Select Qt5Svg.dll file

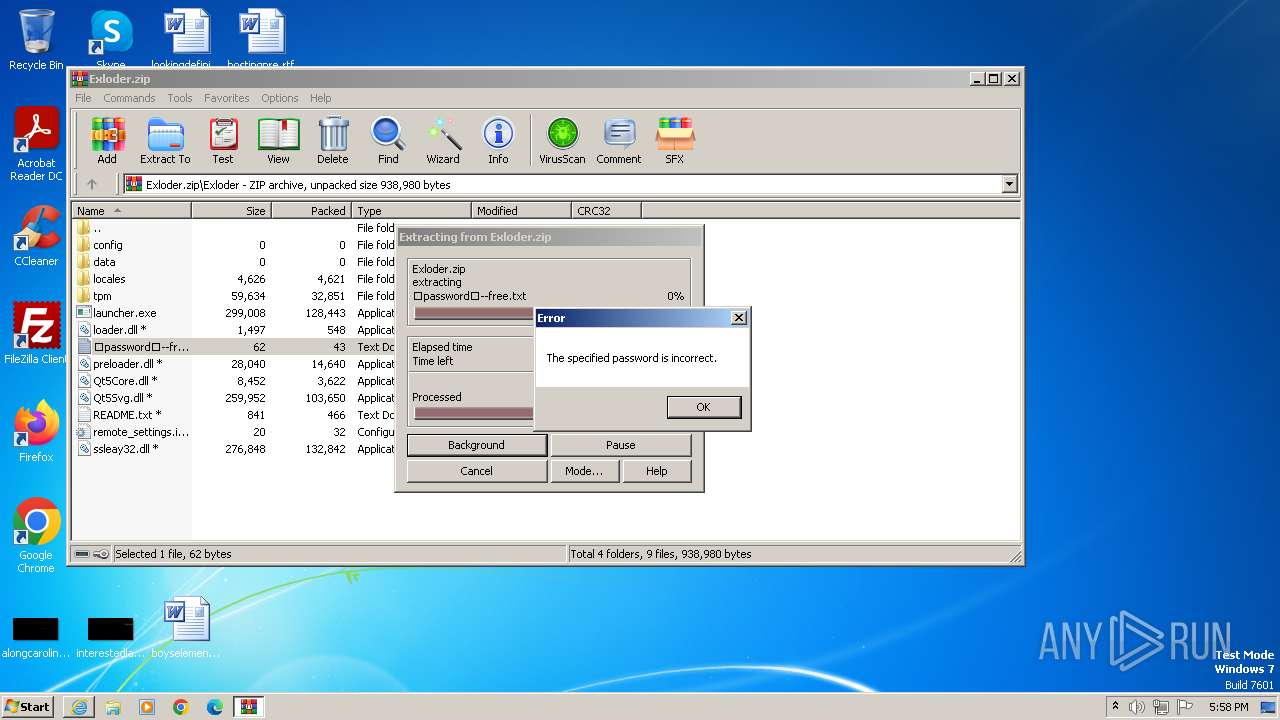click(124, 398)
